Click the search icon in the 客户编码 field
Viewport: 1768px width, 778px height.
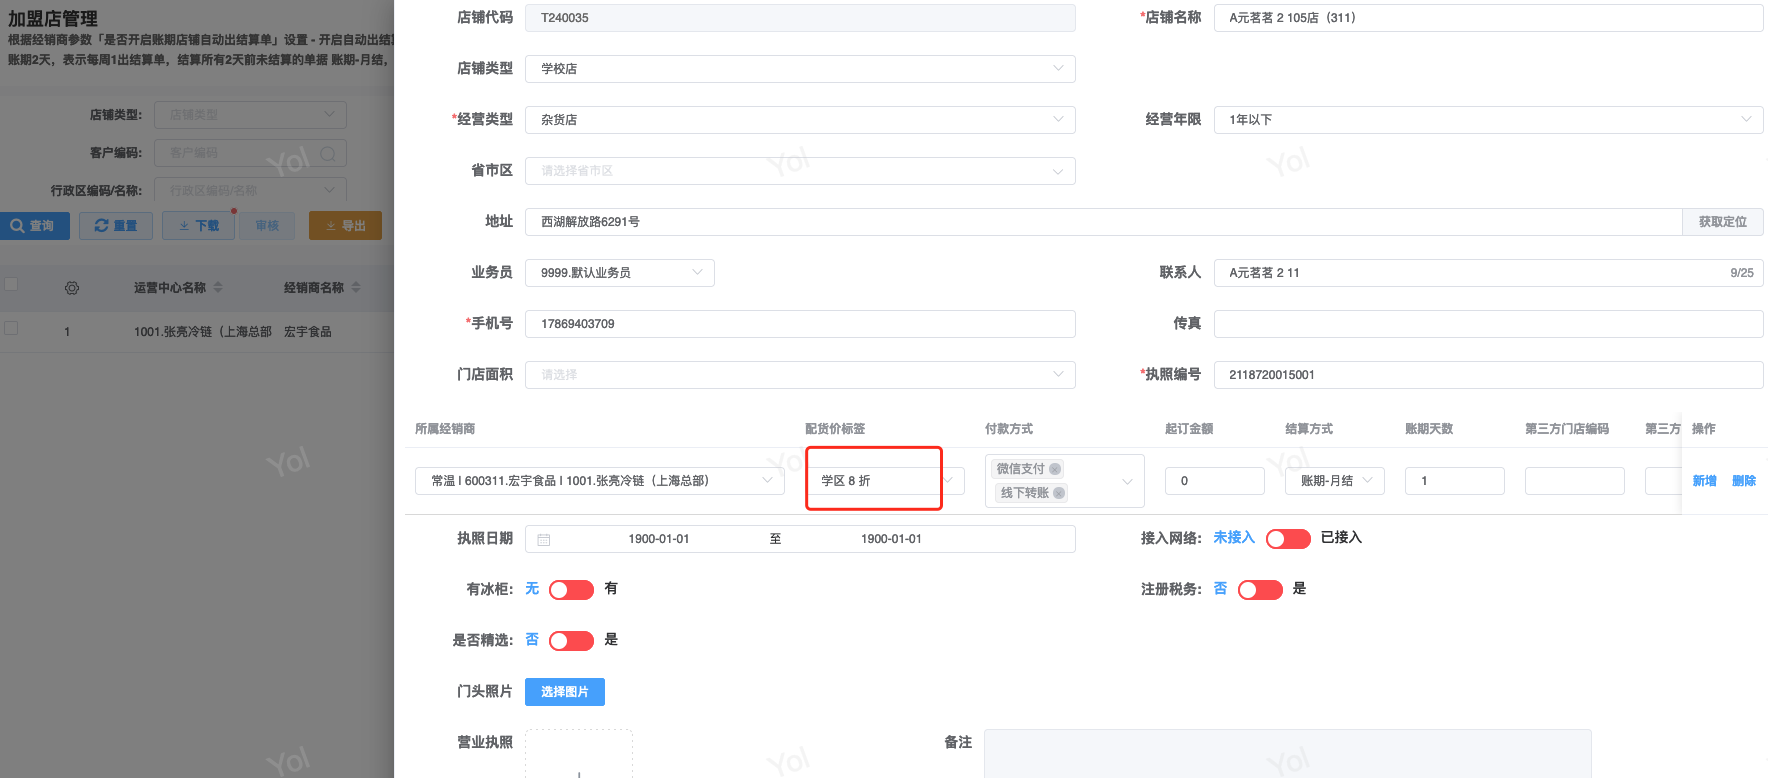[328, 153]
